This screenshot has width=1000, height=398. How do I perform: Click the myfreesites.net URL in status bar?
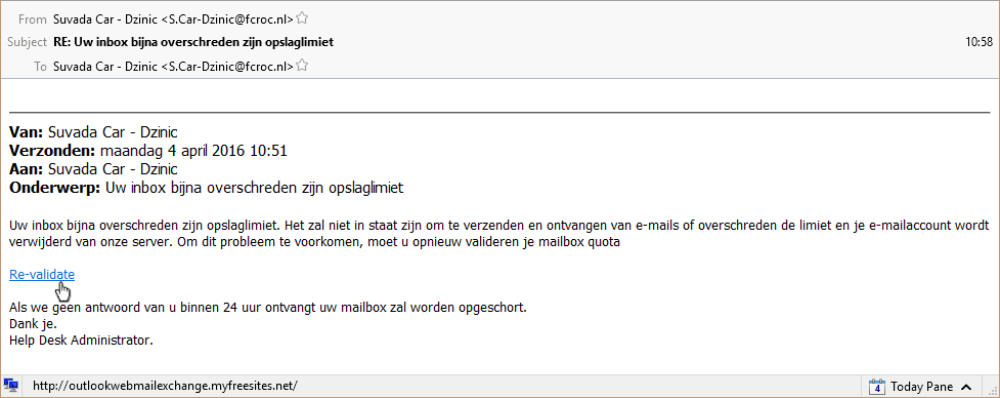(x=165, y=386)
